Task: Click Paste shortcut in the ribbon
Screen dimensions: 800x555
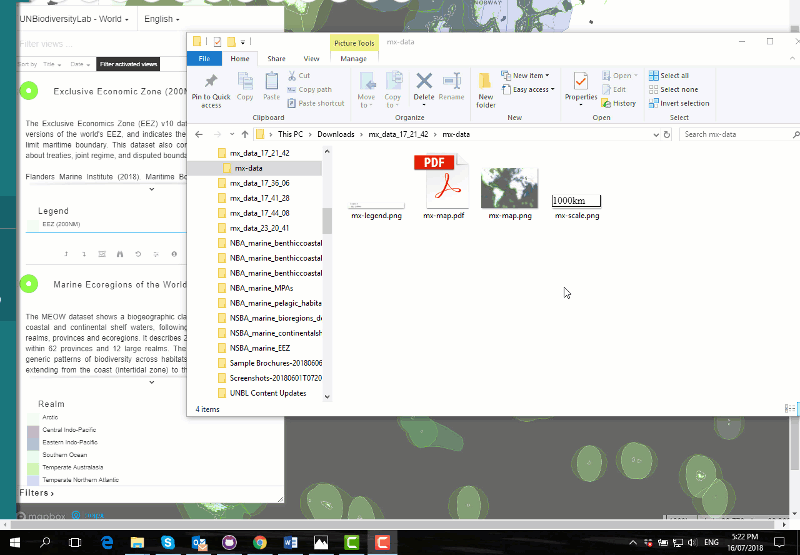Action: pyautogui.click(x=316, y=103)
